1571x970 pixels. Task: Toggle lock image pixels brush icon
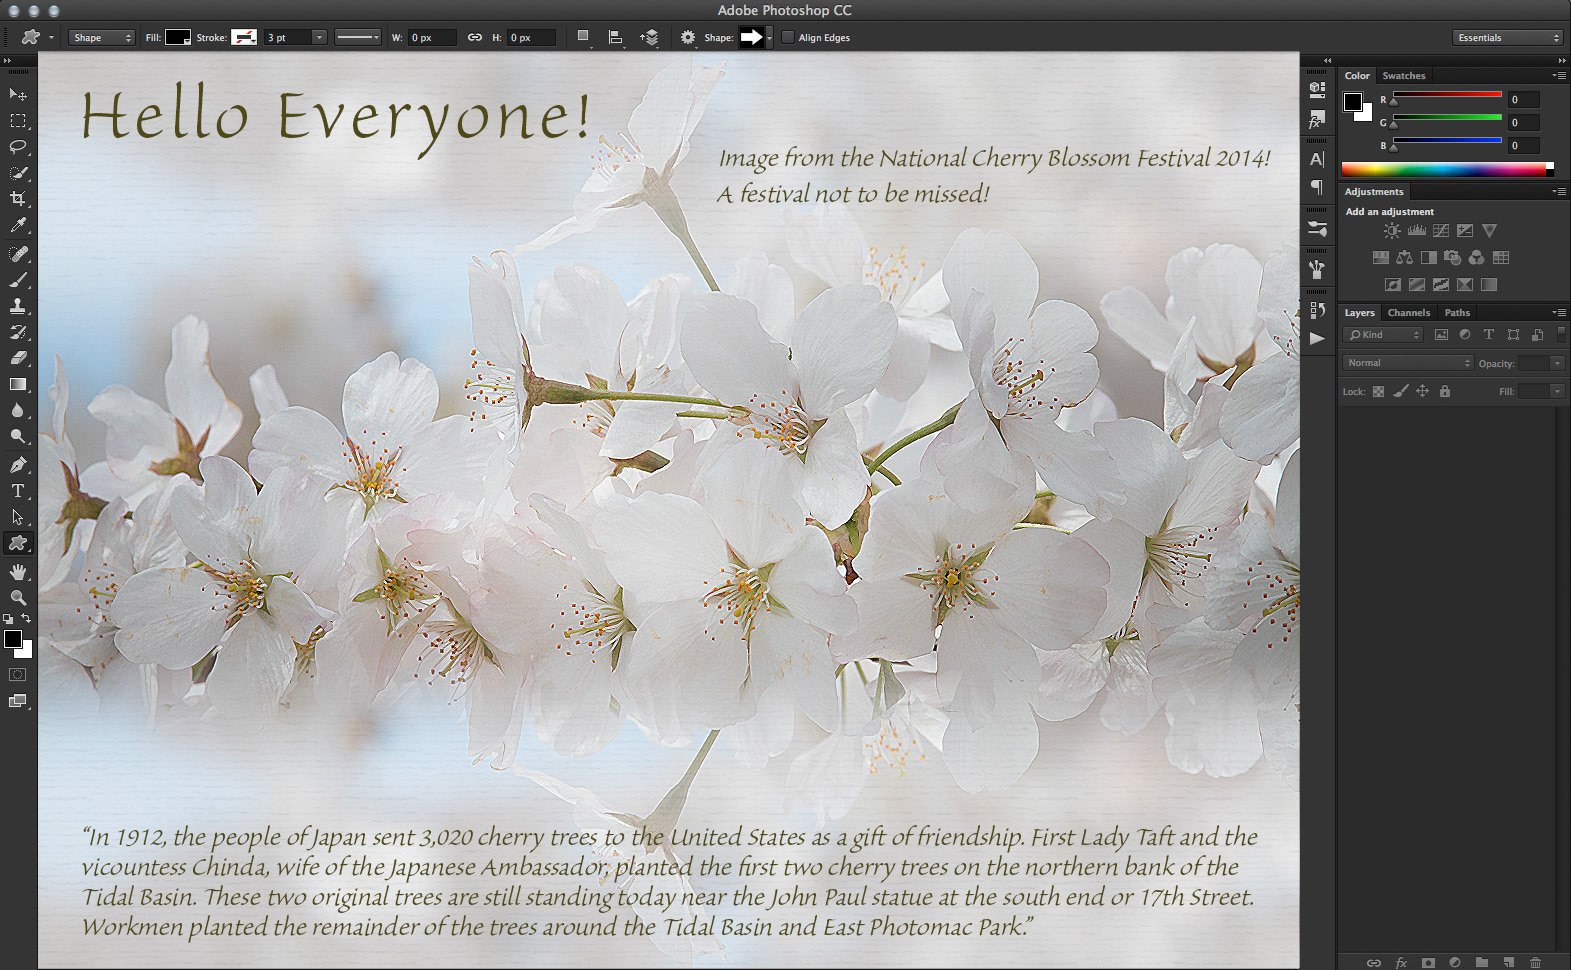[1401, 392]
